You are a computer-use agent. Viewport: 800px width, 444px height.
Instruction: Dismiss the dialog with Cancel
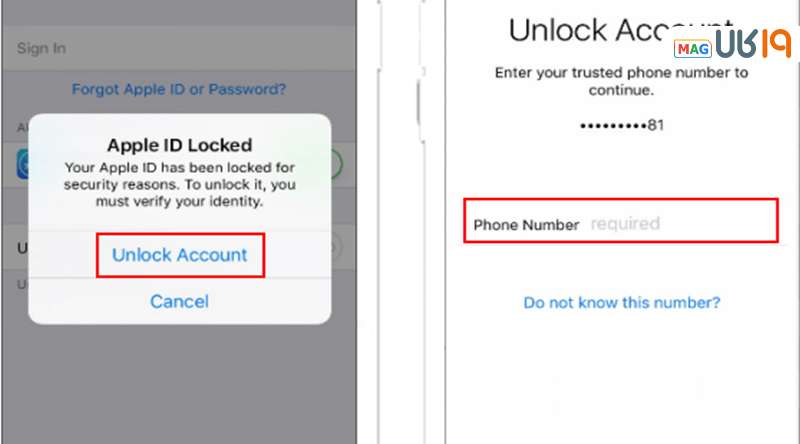[180, 301]
